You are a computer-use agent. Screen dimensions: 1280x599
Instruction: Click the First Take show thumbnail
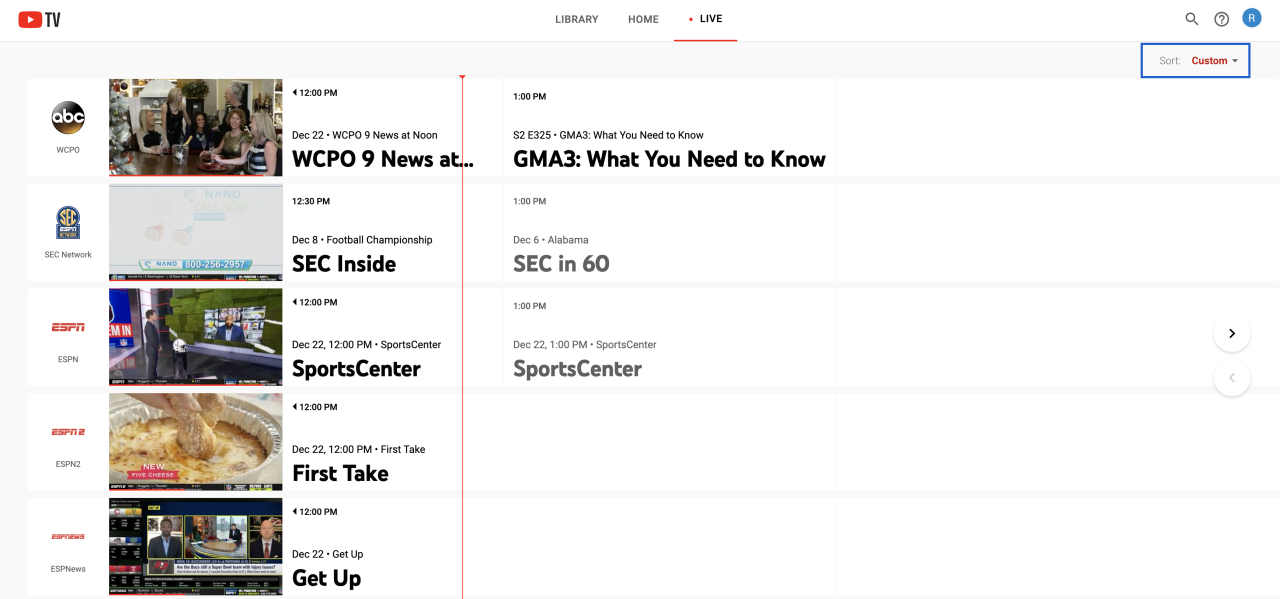[x=195, y=441]
